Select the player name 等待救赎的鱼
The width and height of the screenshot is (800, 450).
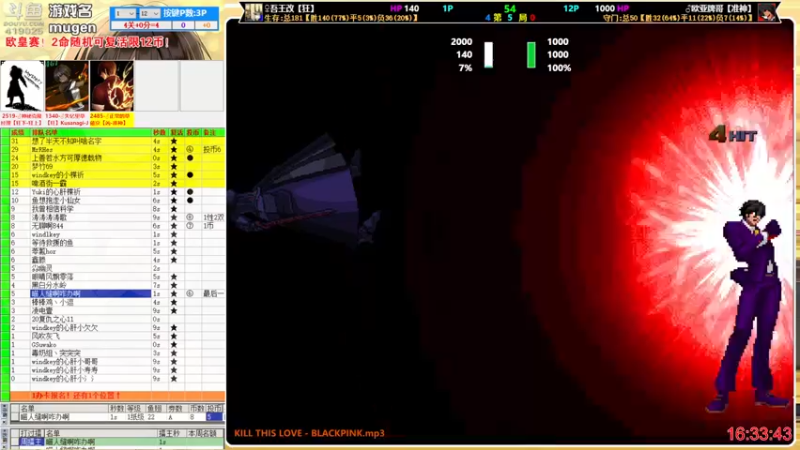click(x=52, y=243)
